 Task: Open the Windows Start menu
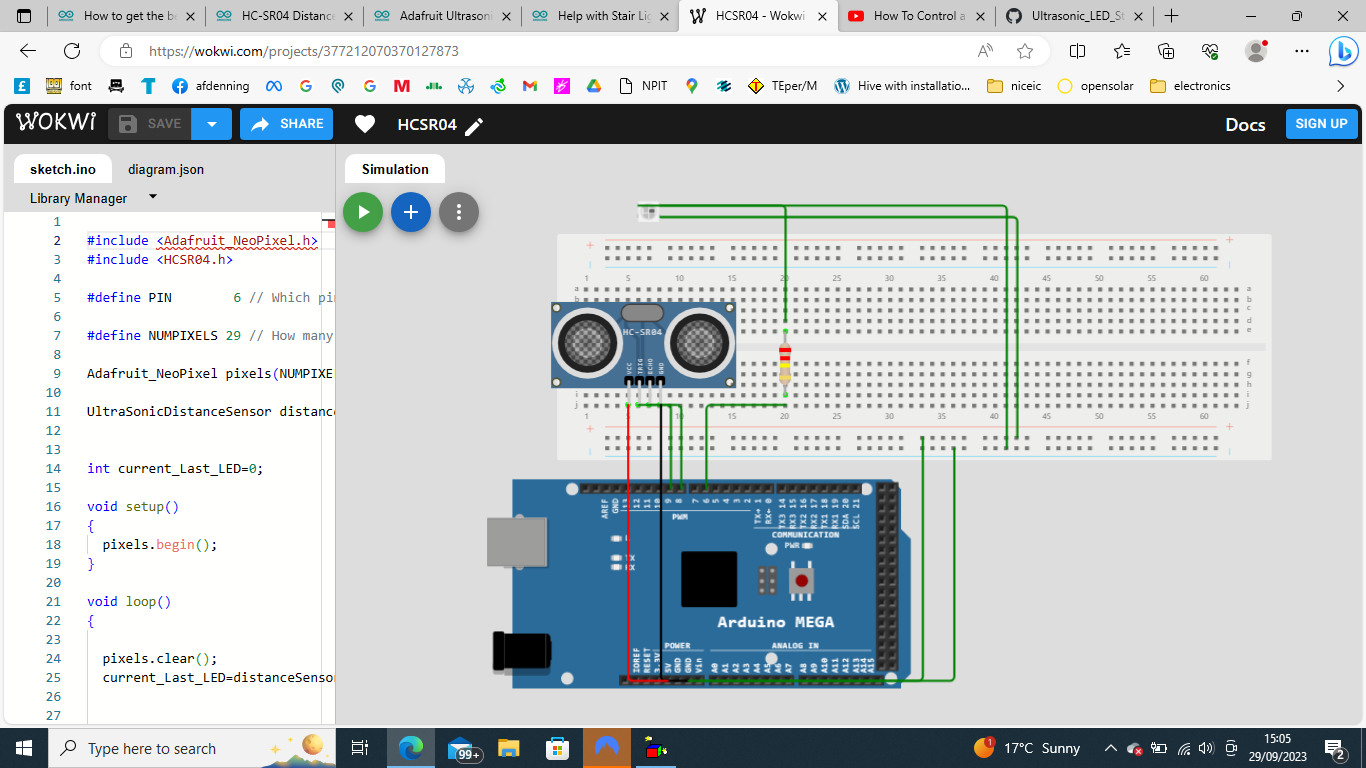(24, 748)
